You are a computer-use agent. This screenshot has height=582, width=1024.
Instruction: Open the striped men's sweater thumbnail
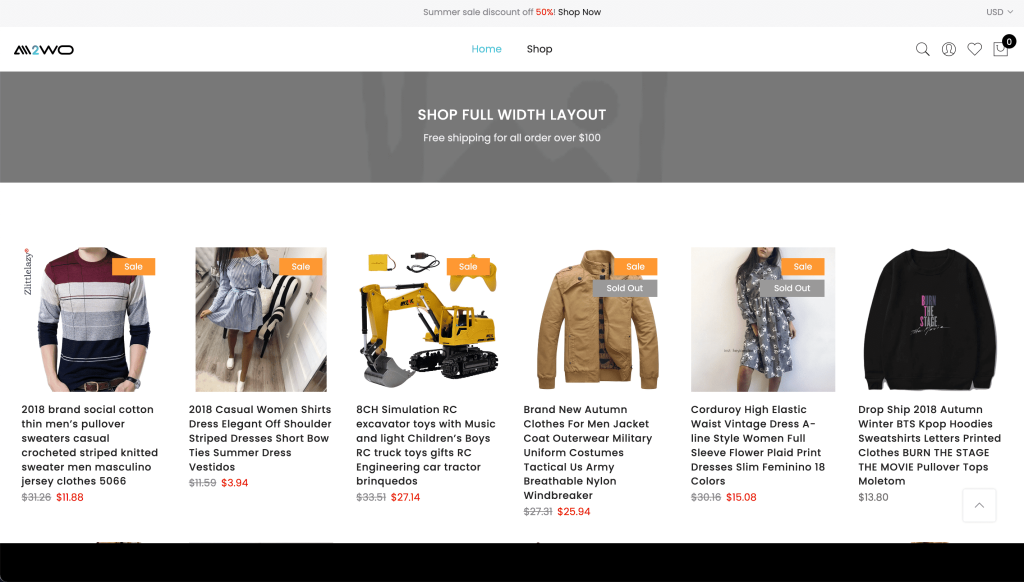93,319
